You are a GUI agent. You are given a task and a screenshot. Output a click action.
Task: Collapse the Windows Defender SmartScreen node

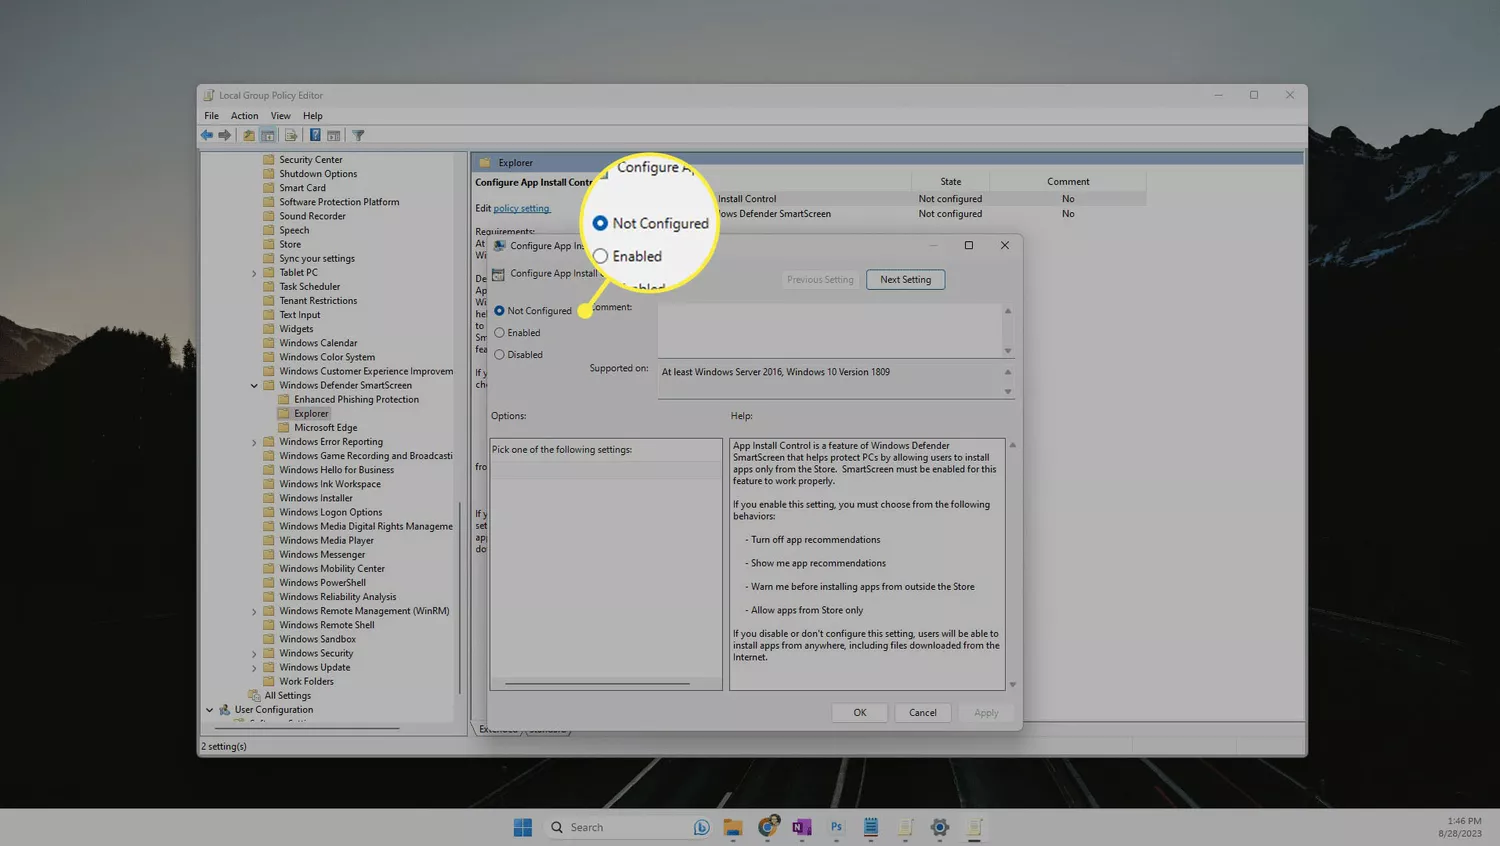click(254, 385)
